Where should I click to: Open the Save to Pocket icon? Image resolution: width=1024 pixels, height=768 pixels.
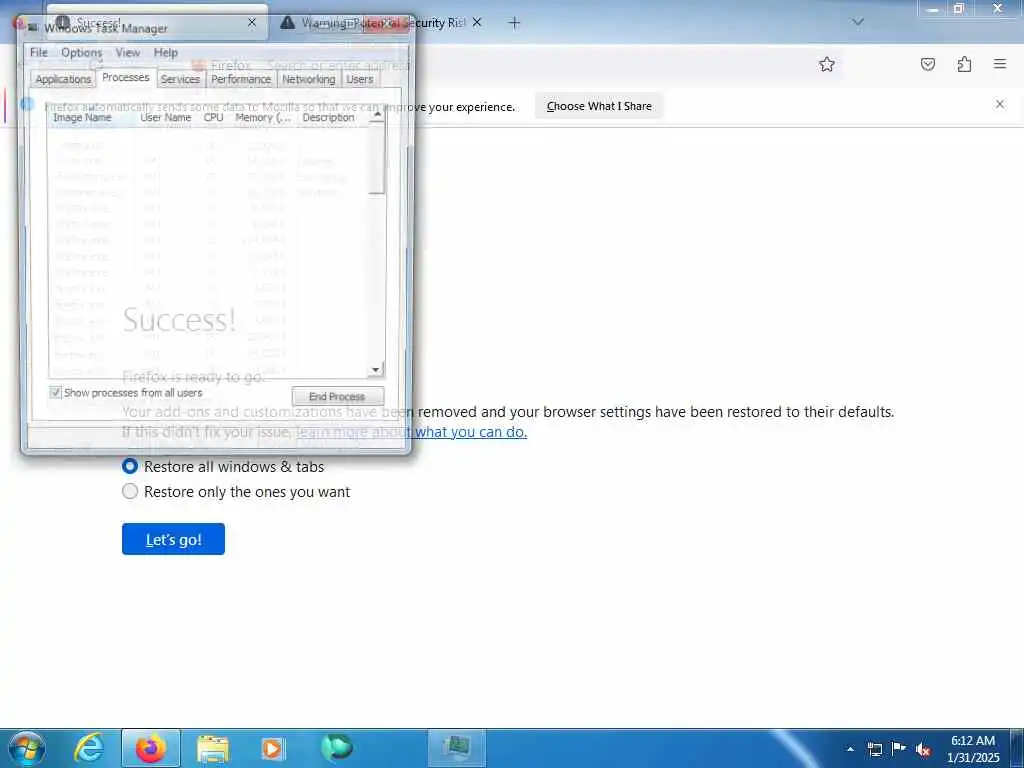point(928,64)
